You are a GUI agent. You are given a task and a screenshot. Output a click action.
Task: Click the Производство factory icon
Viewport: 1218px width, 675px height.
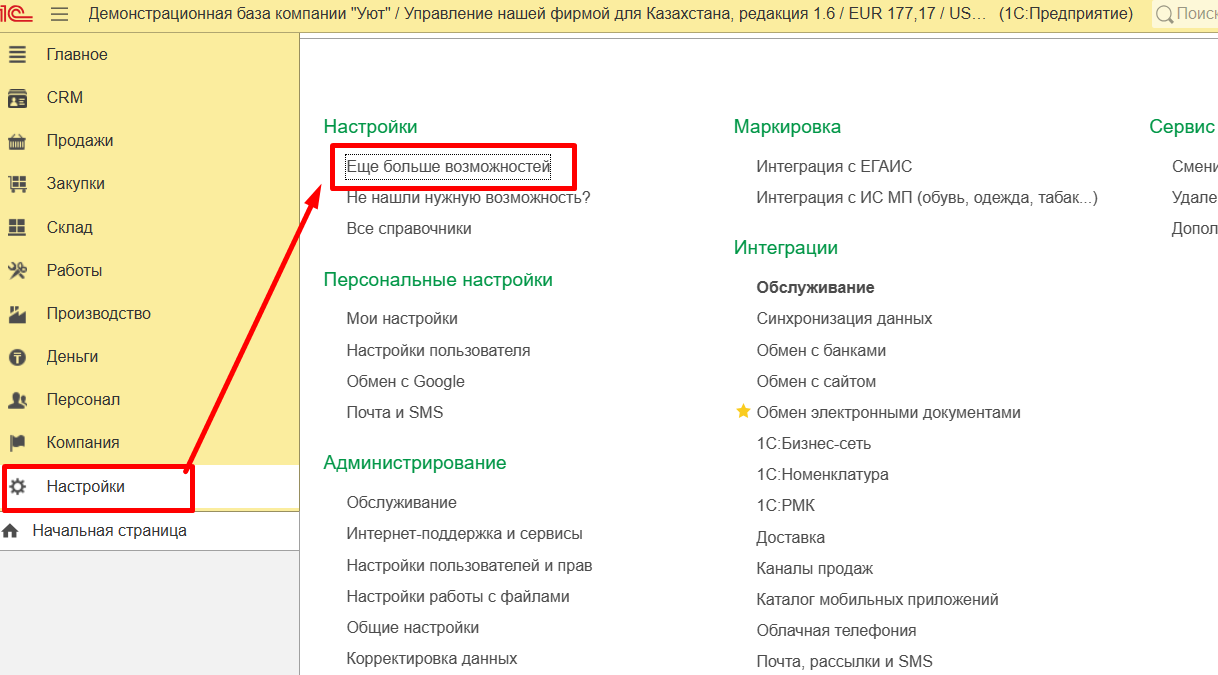click(17, 314)
